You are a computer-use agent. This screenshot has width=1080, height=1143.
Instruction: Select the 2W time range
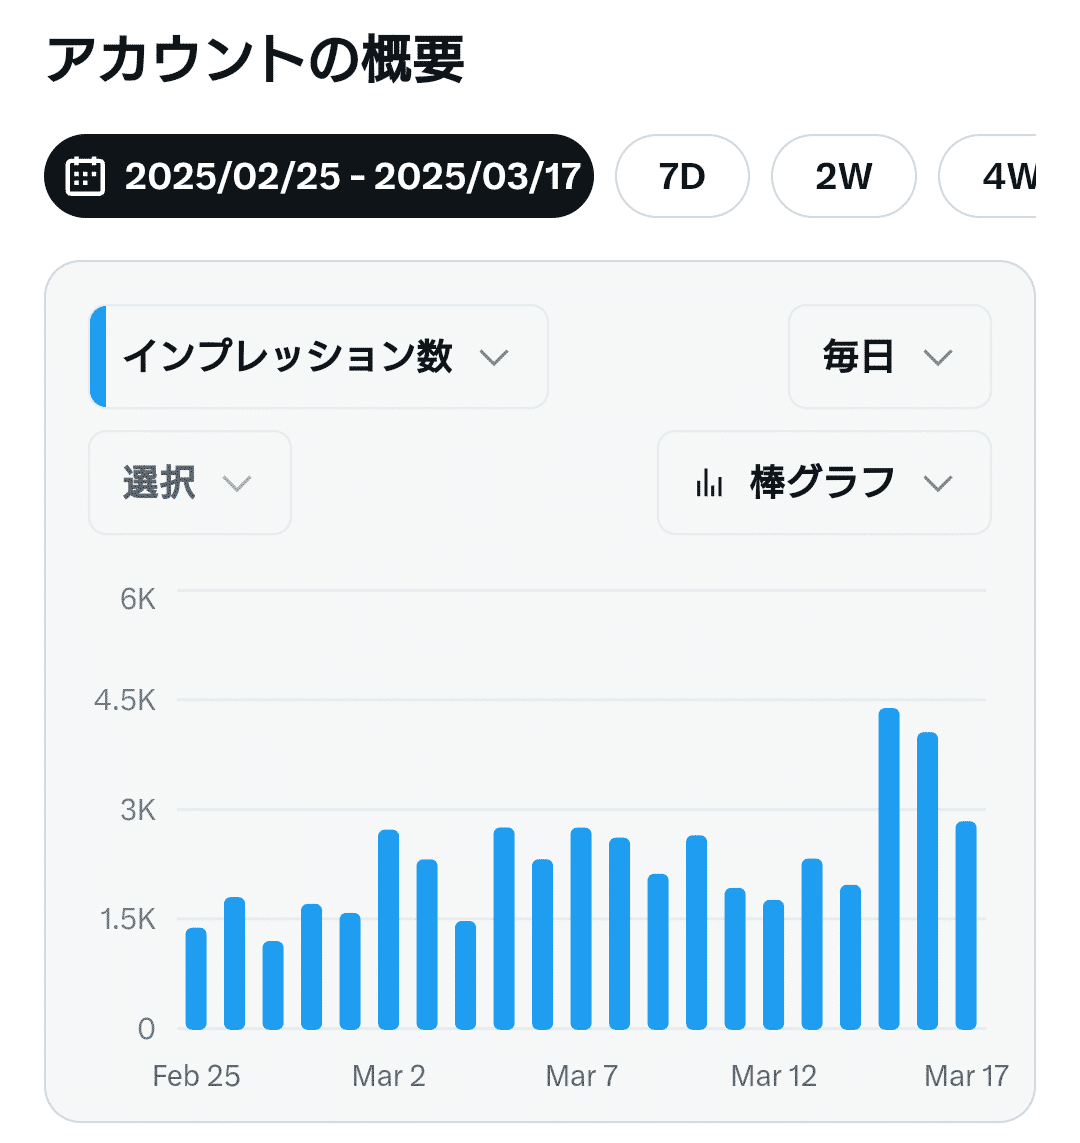pos(843,176)
